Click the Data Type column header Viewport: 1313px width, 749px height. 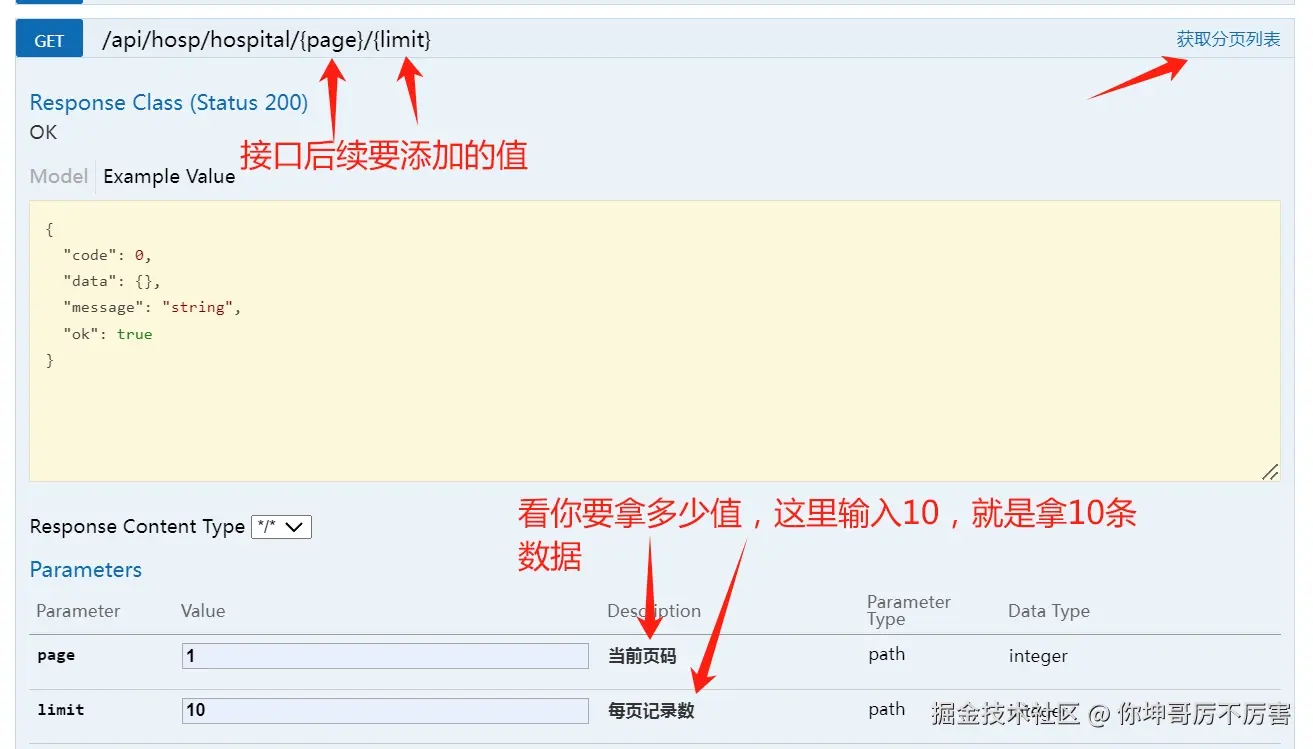(1048, 611)
